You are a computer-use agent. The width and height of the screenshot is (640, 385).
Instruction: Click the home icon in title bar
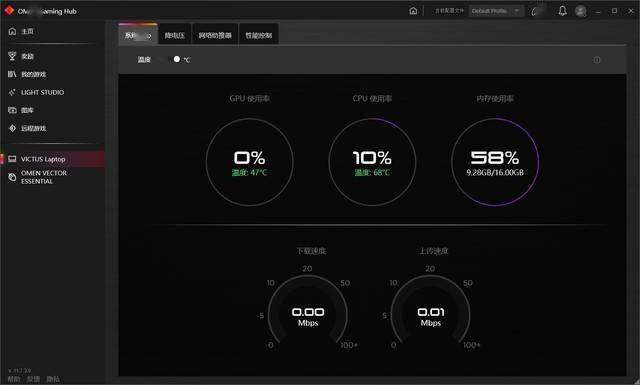413,11
